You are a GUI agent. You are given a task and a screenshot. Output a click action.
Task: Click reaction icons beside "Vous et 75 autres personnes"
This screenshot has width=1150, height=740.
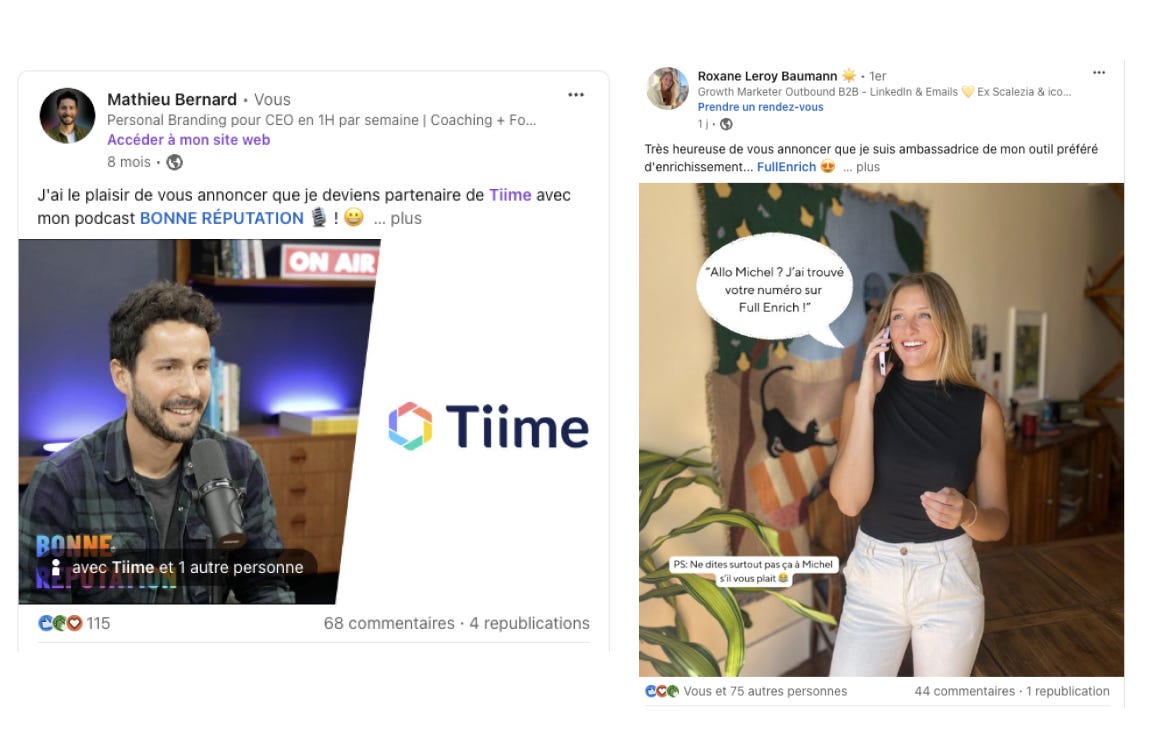[662, 691]
